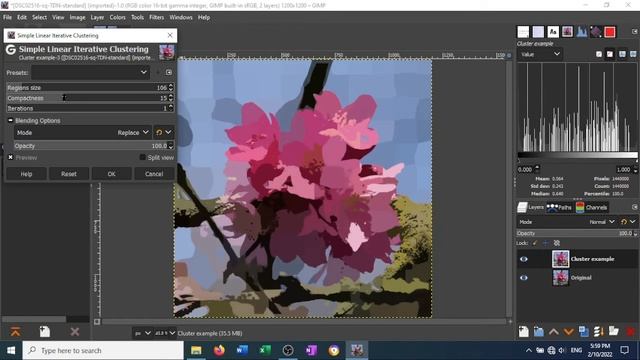Viewport: 640px width, 360px height.
Task: Create a new layer
Action: [x=524, y=331]
